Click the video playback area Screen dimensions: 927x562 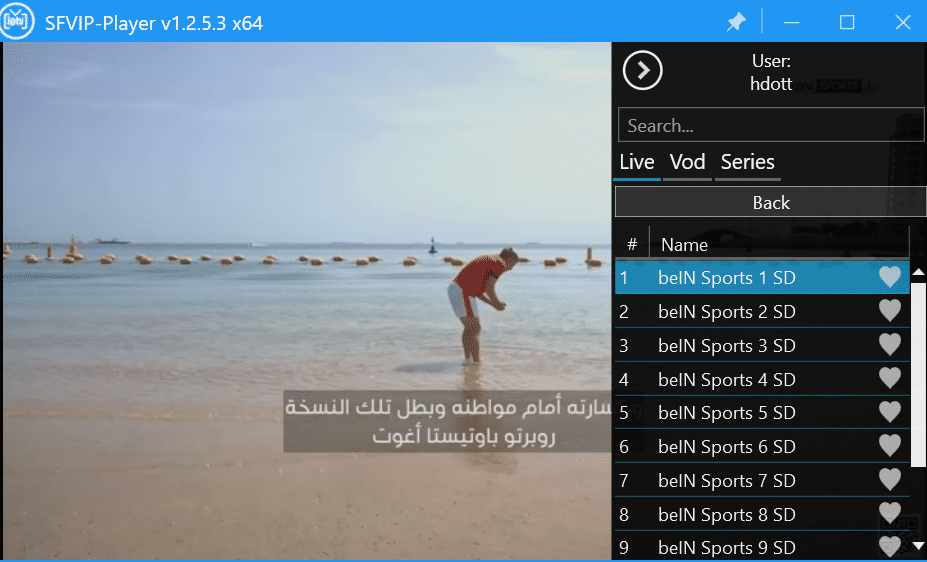click(307, 300)
